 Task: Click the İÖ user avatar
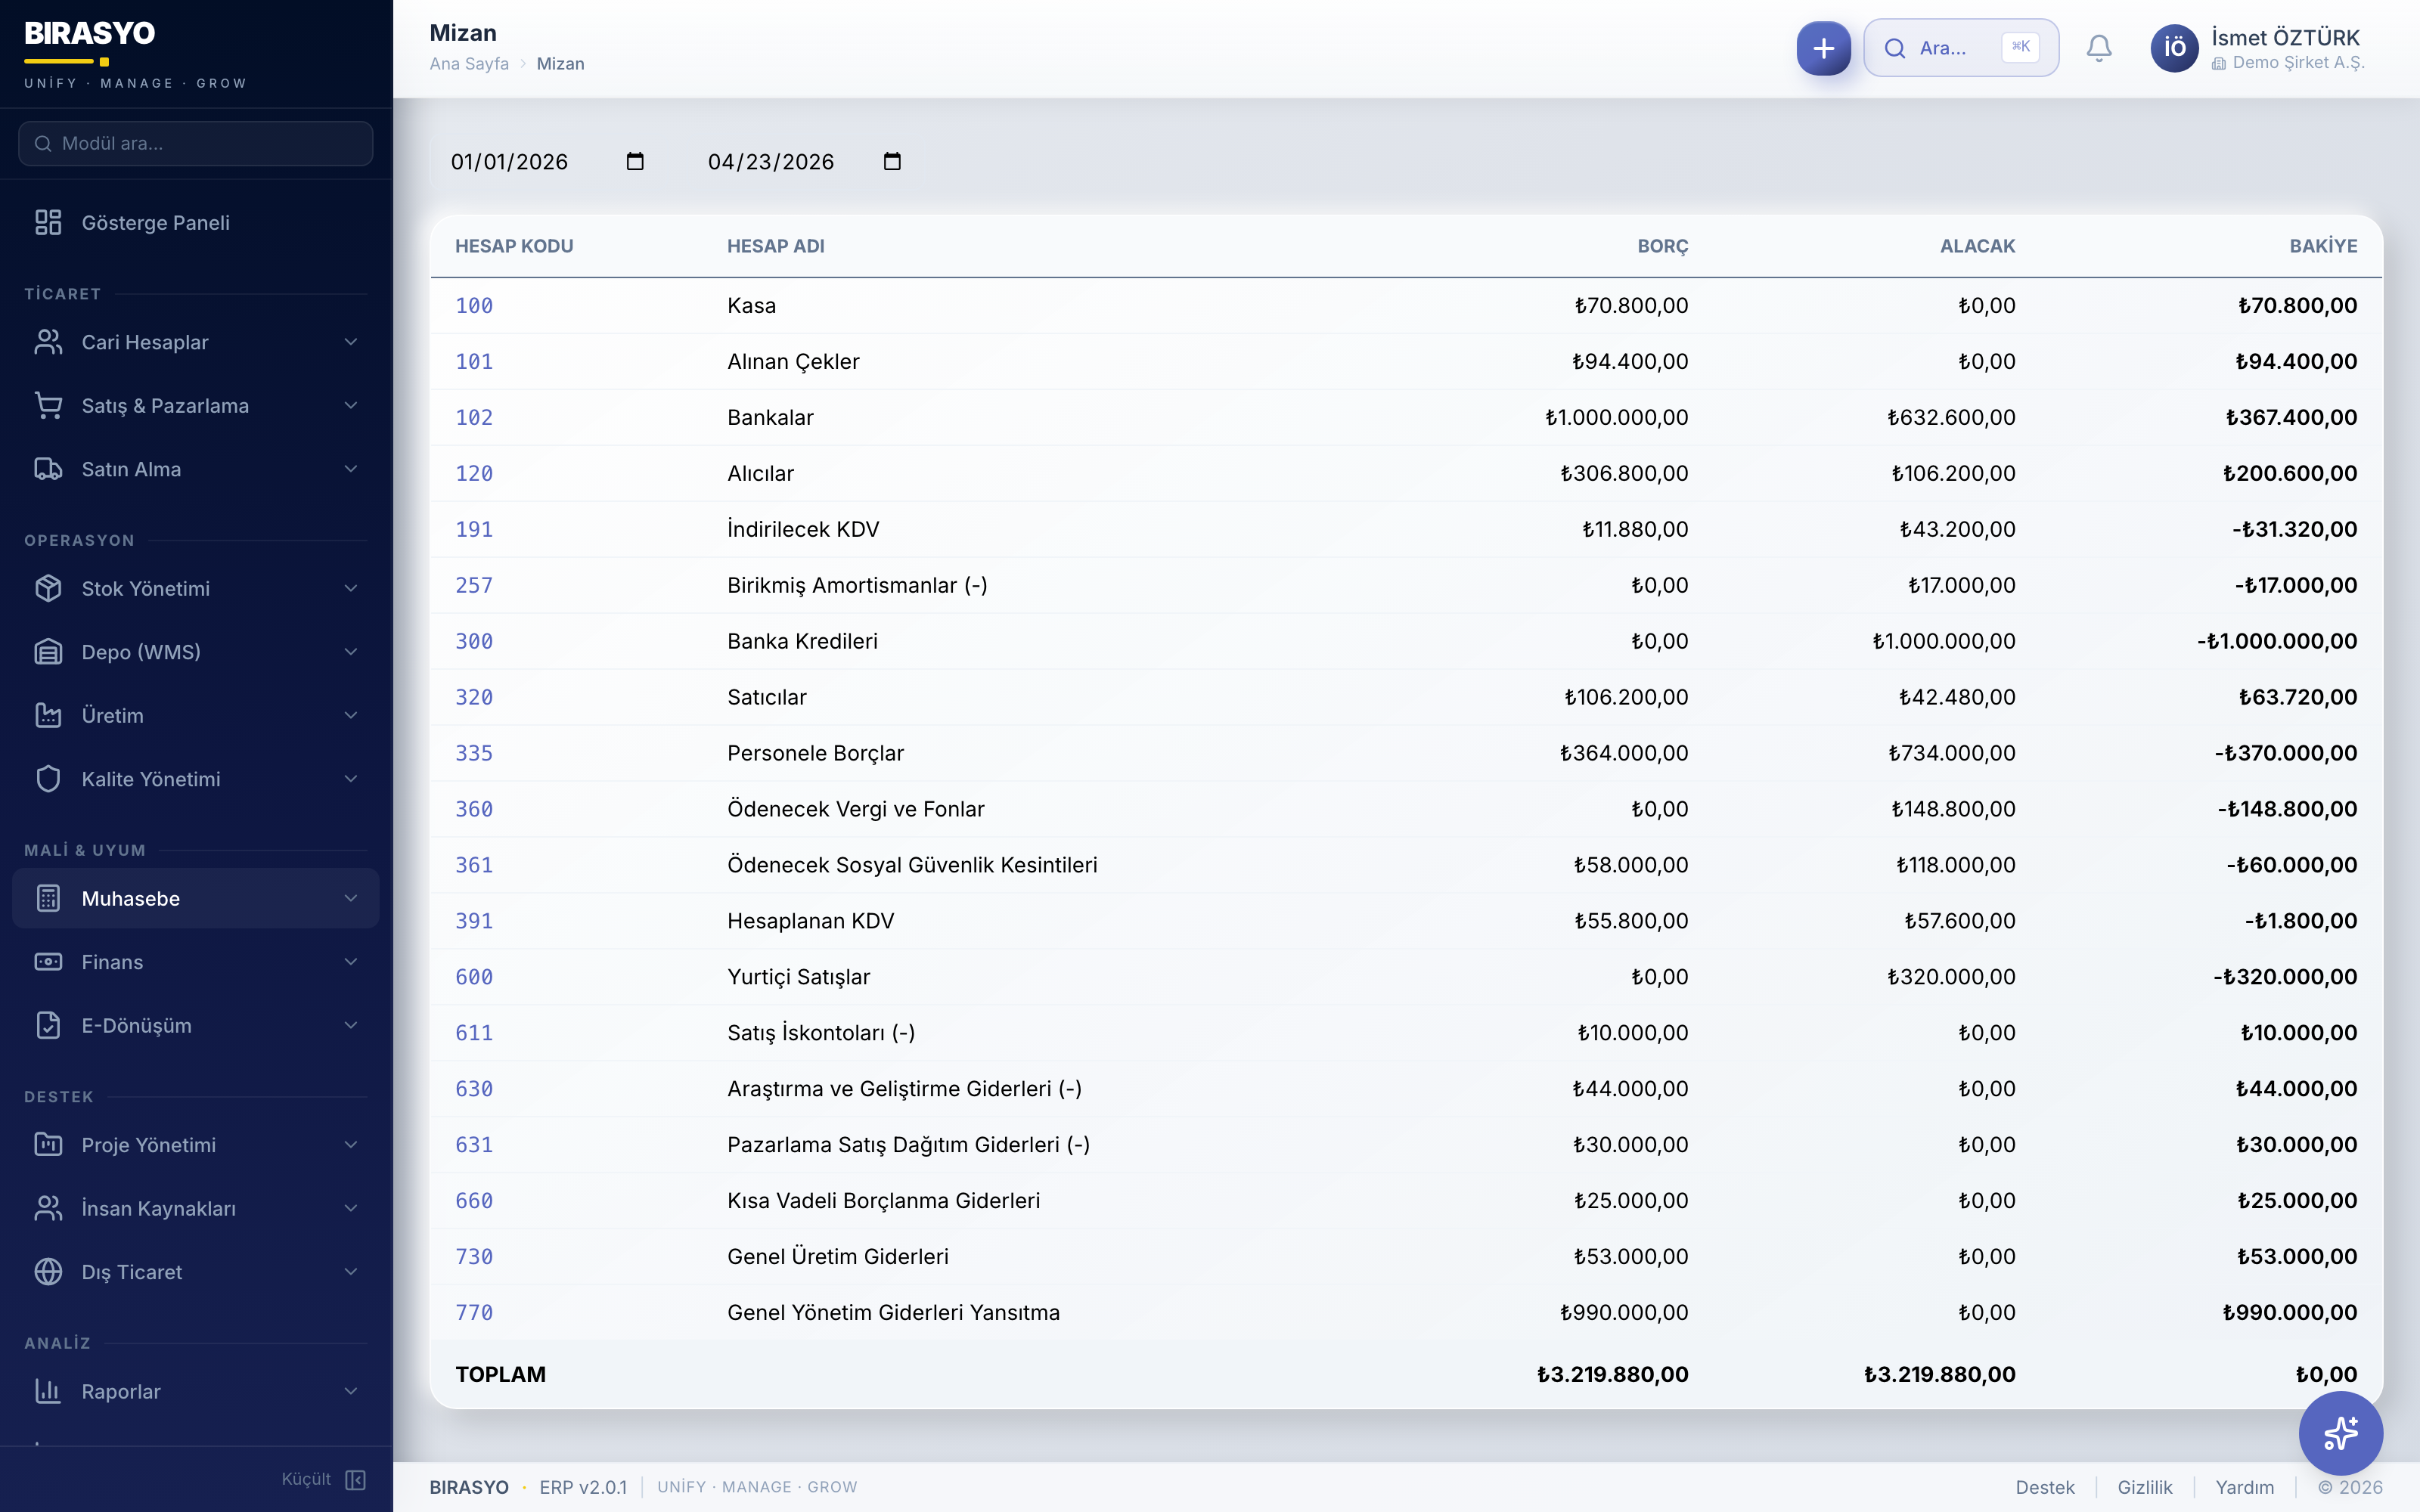(x=2174, y=48)
